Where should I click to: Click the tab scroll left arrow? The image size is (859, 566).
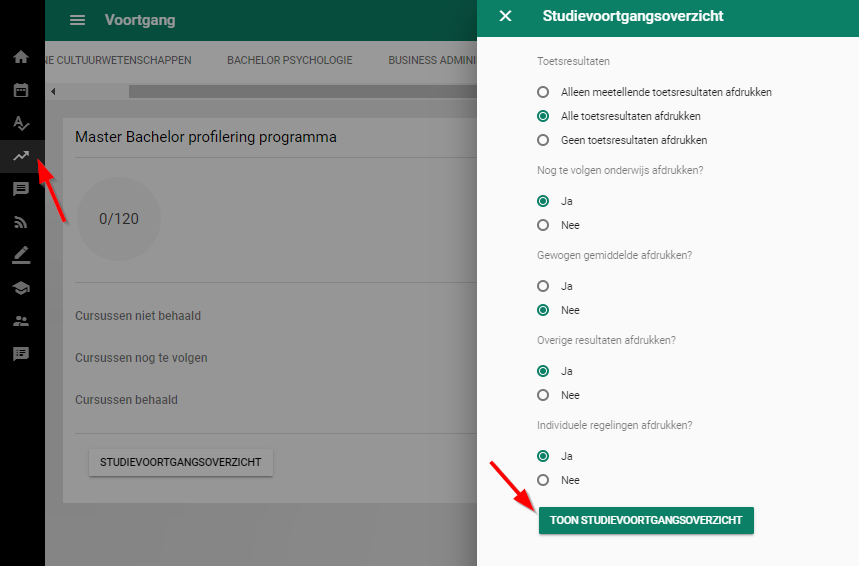coord(53,92)
